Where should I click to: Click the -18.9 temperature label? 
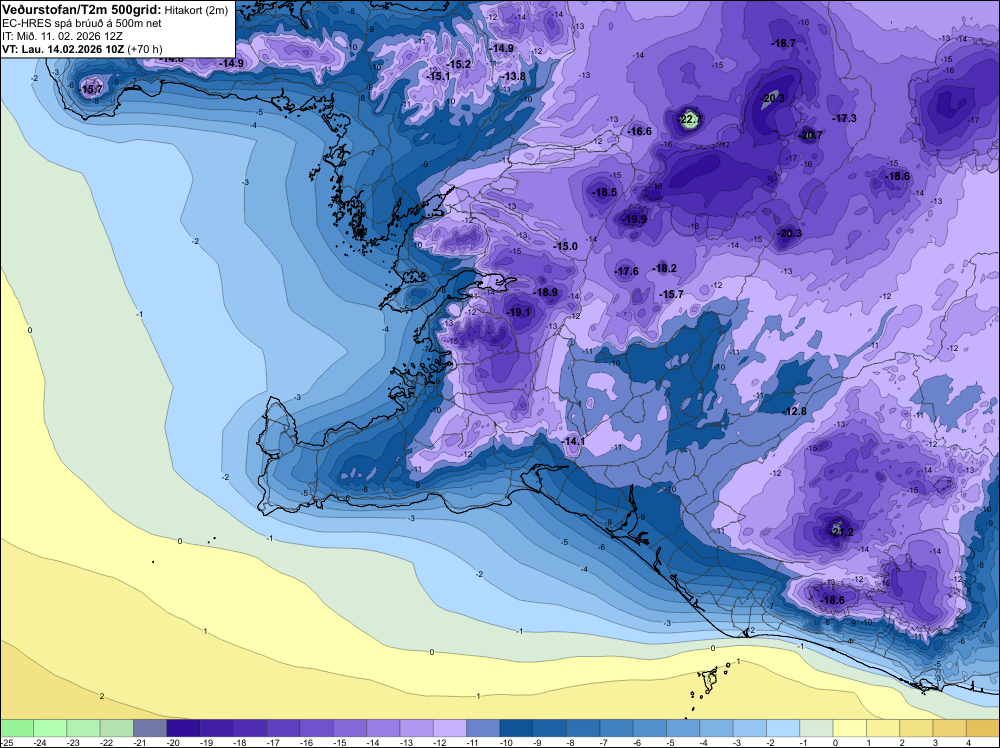point(546,292)
